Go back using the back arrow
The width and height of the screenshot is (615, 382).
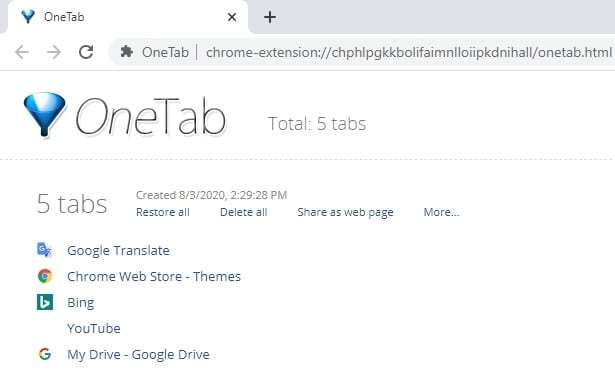[22, 52]
